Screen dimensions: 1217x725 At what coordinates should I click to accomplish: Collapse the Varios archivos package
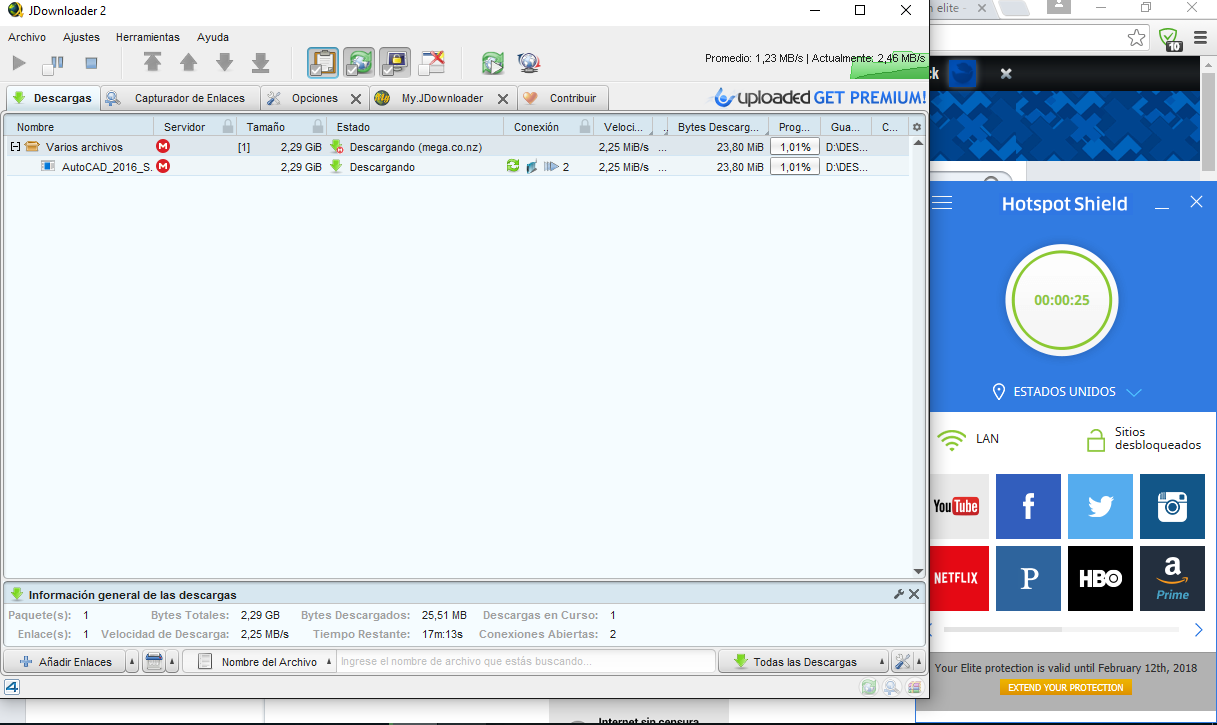tap(15, 147)
